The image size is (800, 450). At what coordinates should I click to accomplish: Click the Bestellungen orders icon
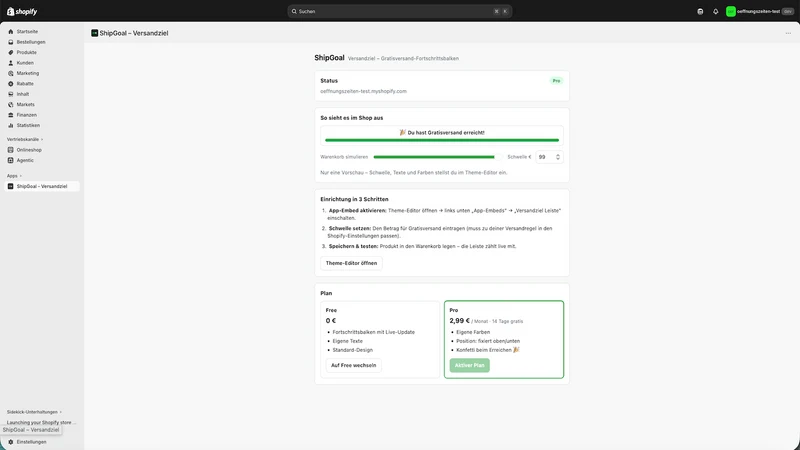(11, 42)
